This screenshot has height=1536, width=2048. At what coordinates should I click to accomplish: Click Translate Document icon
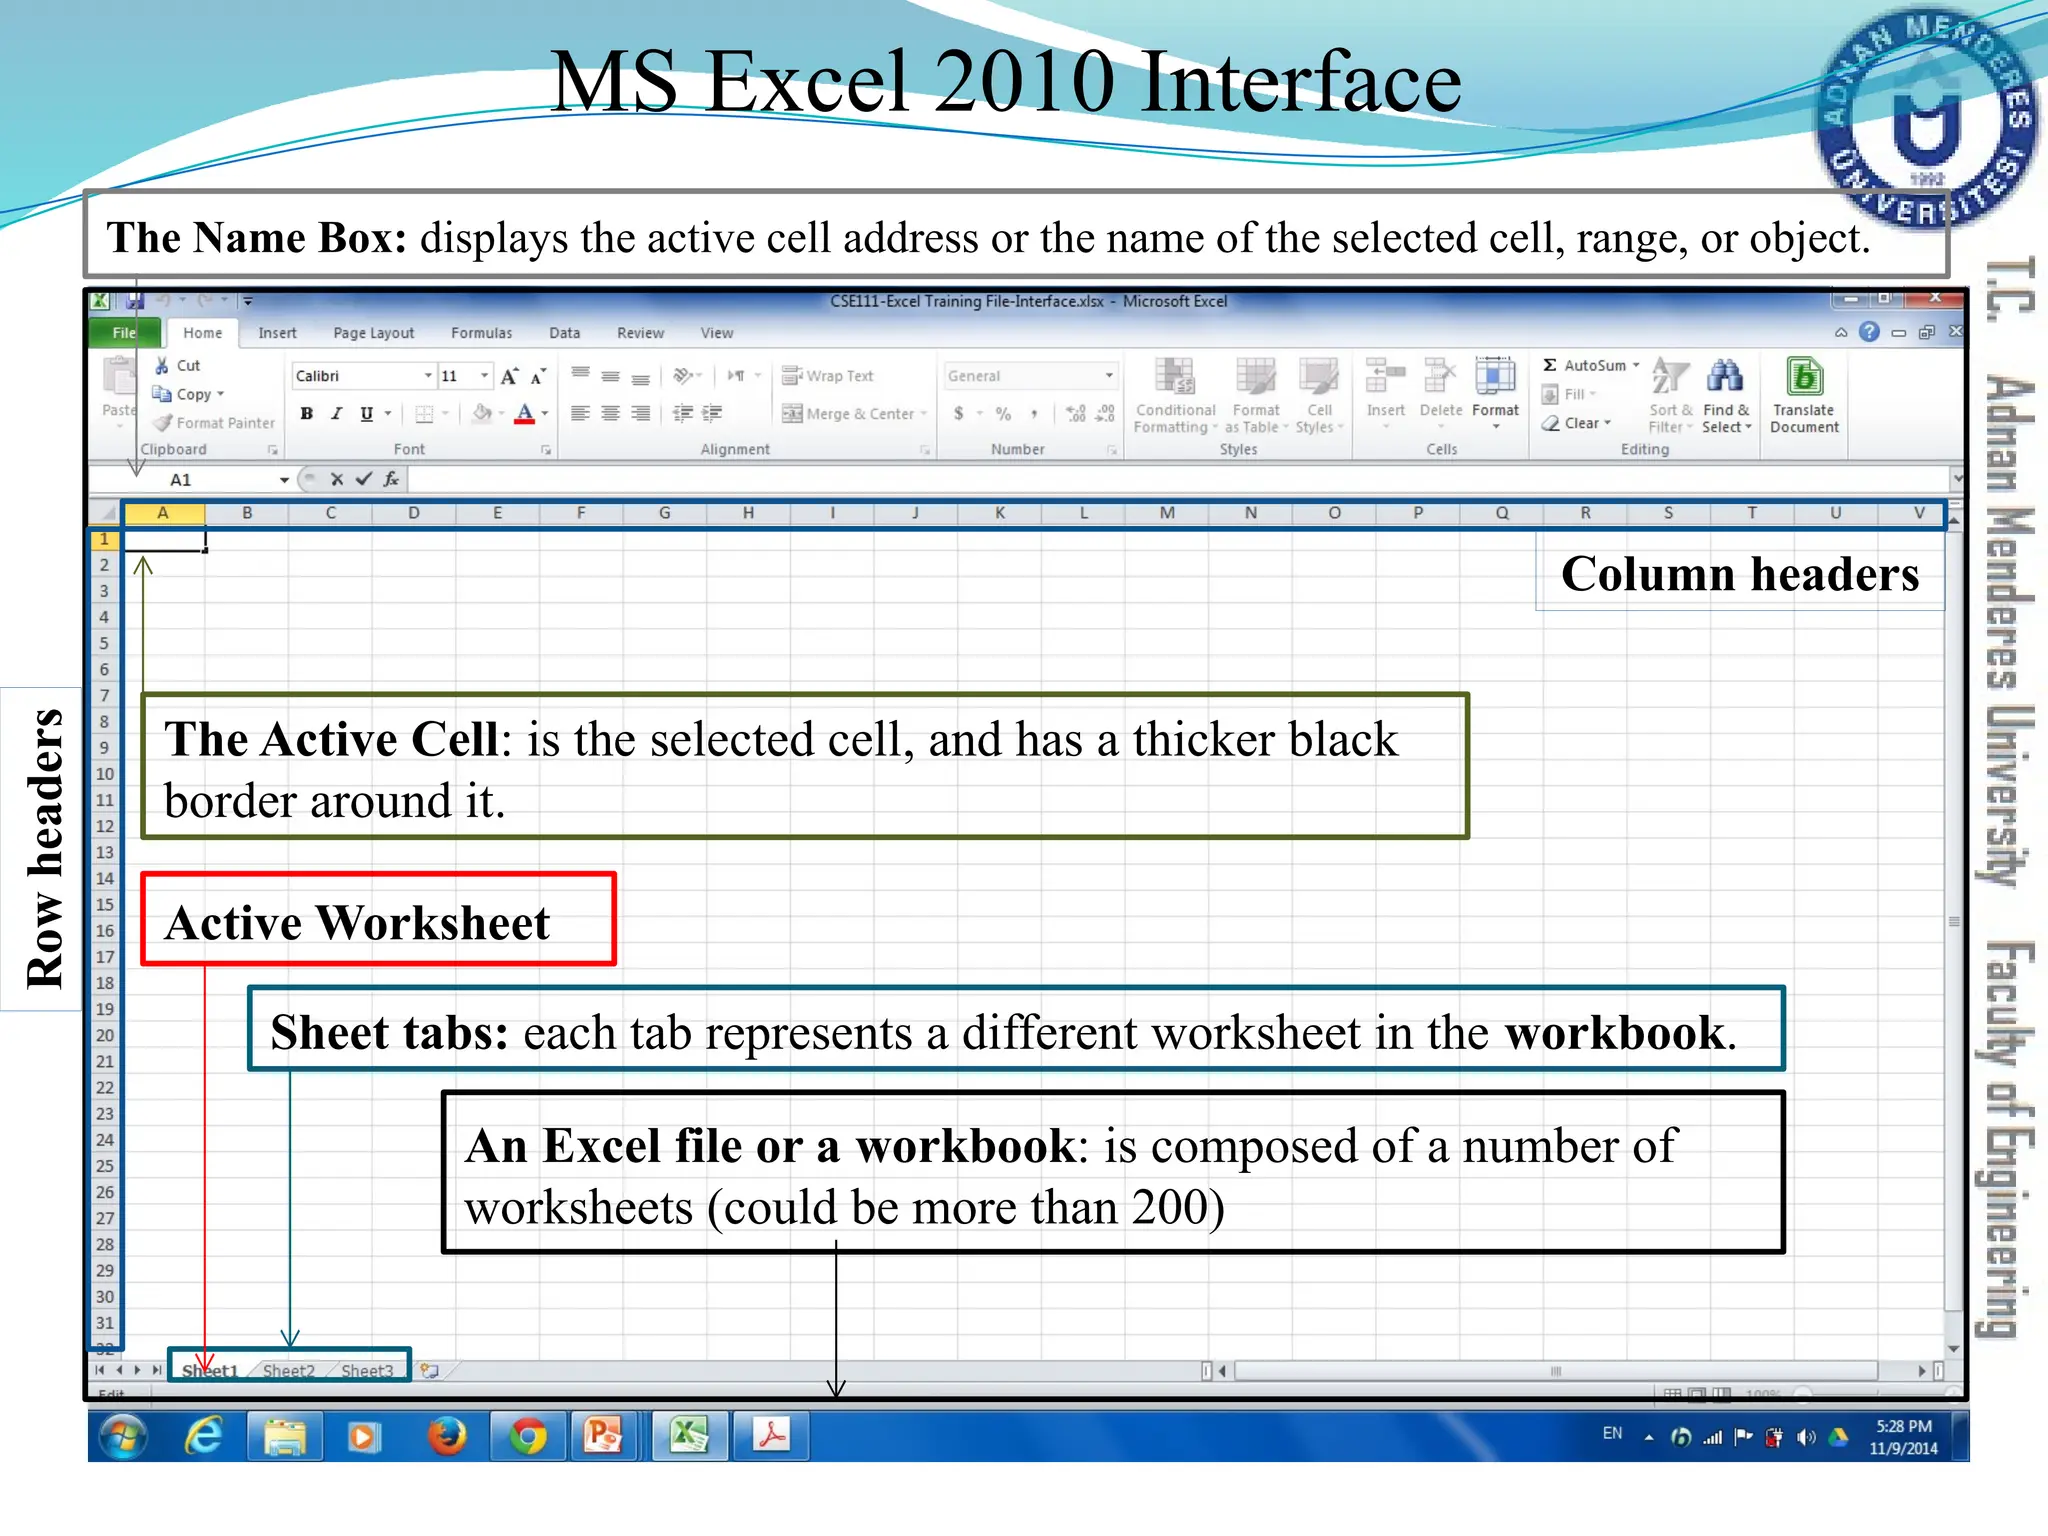point(1804,378)
